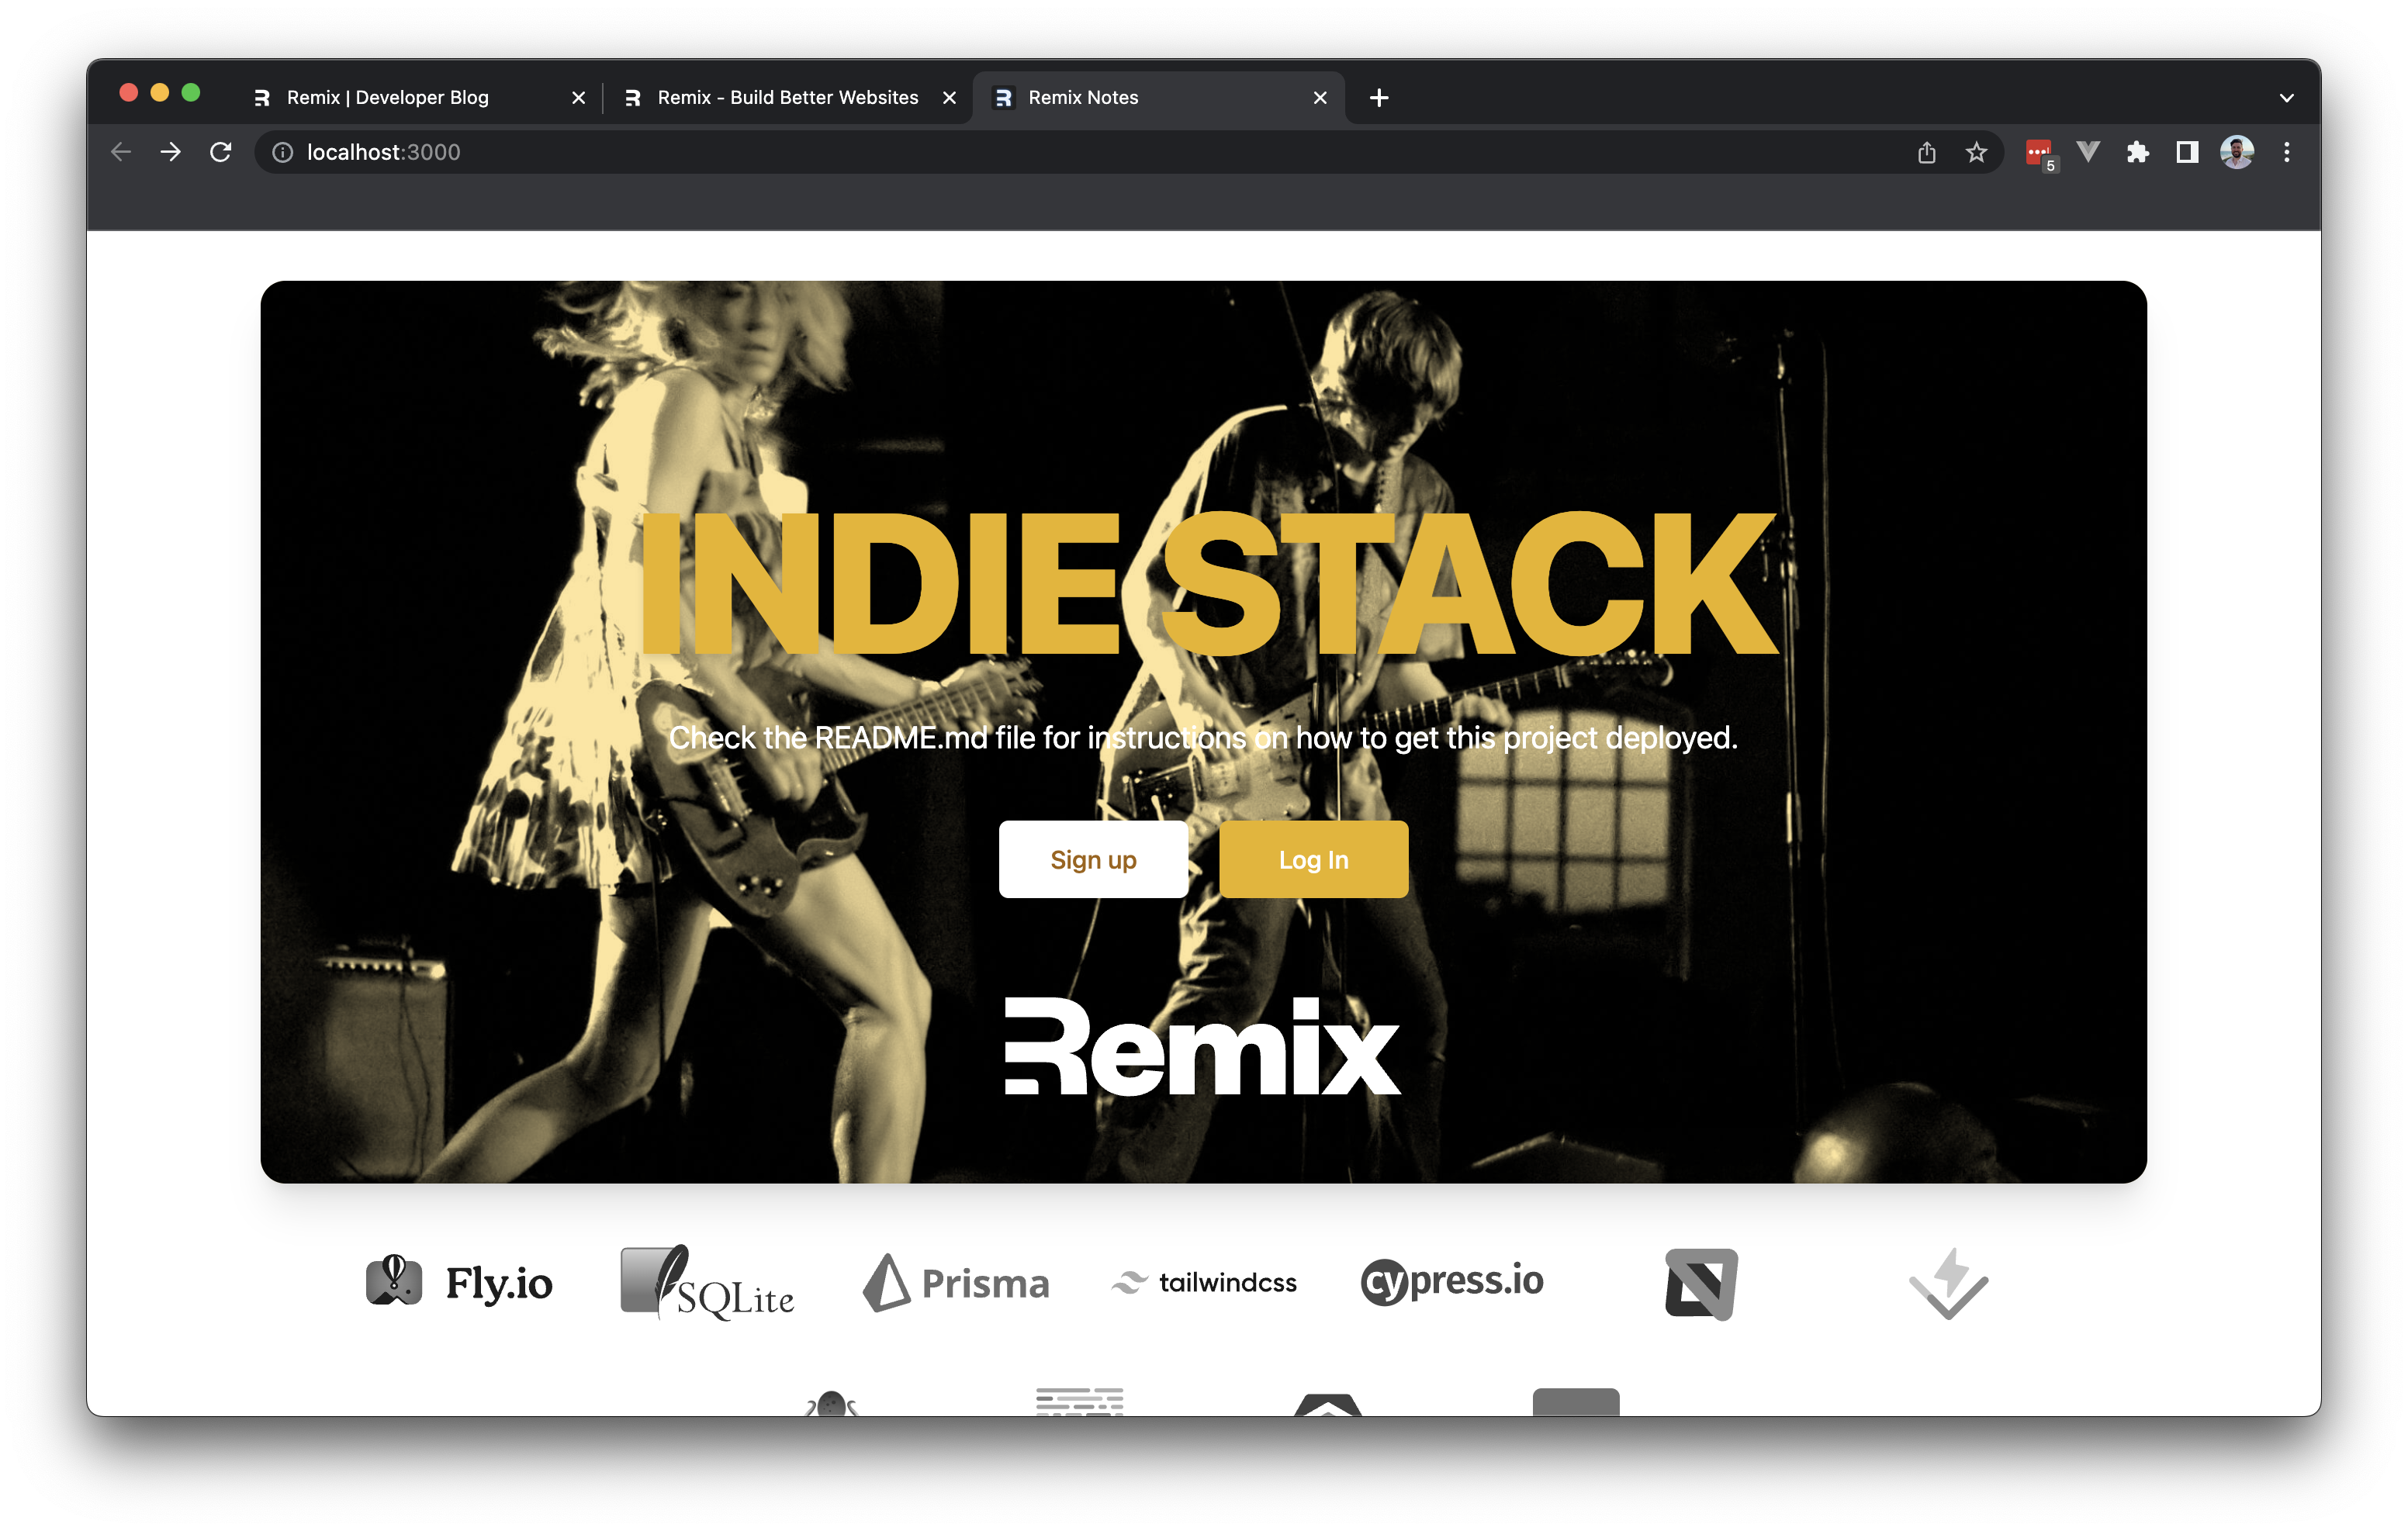The height and width of the screenshot is (1531, 2408).
Task: View site information for localhost
Action: click(283, 152)
